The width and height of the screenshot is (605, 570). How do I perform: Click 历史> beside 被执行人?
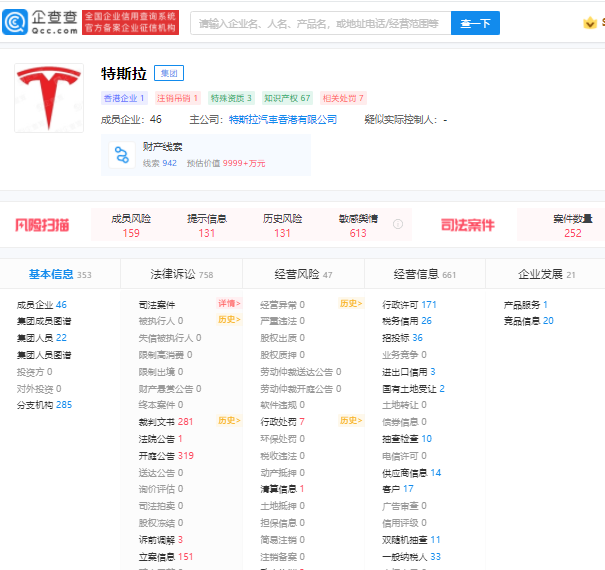[x=229, y=320]
